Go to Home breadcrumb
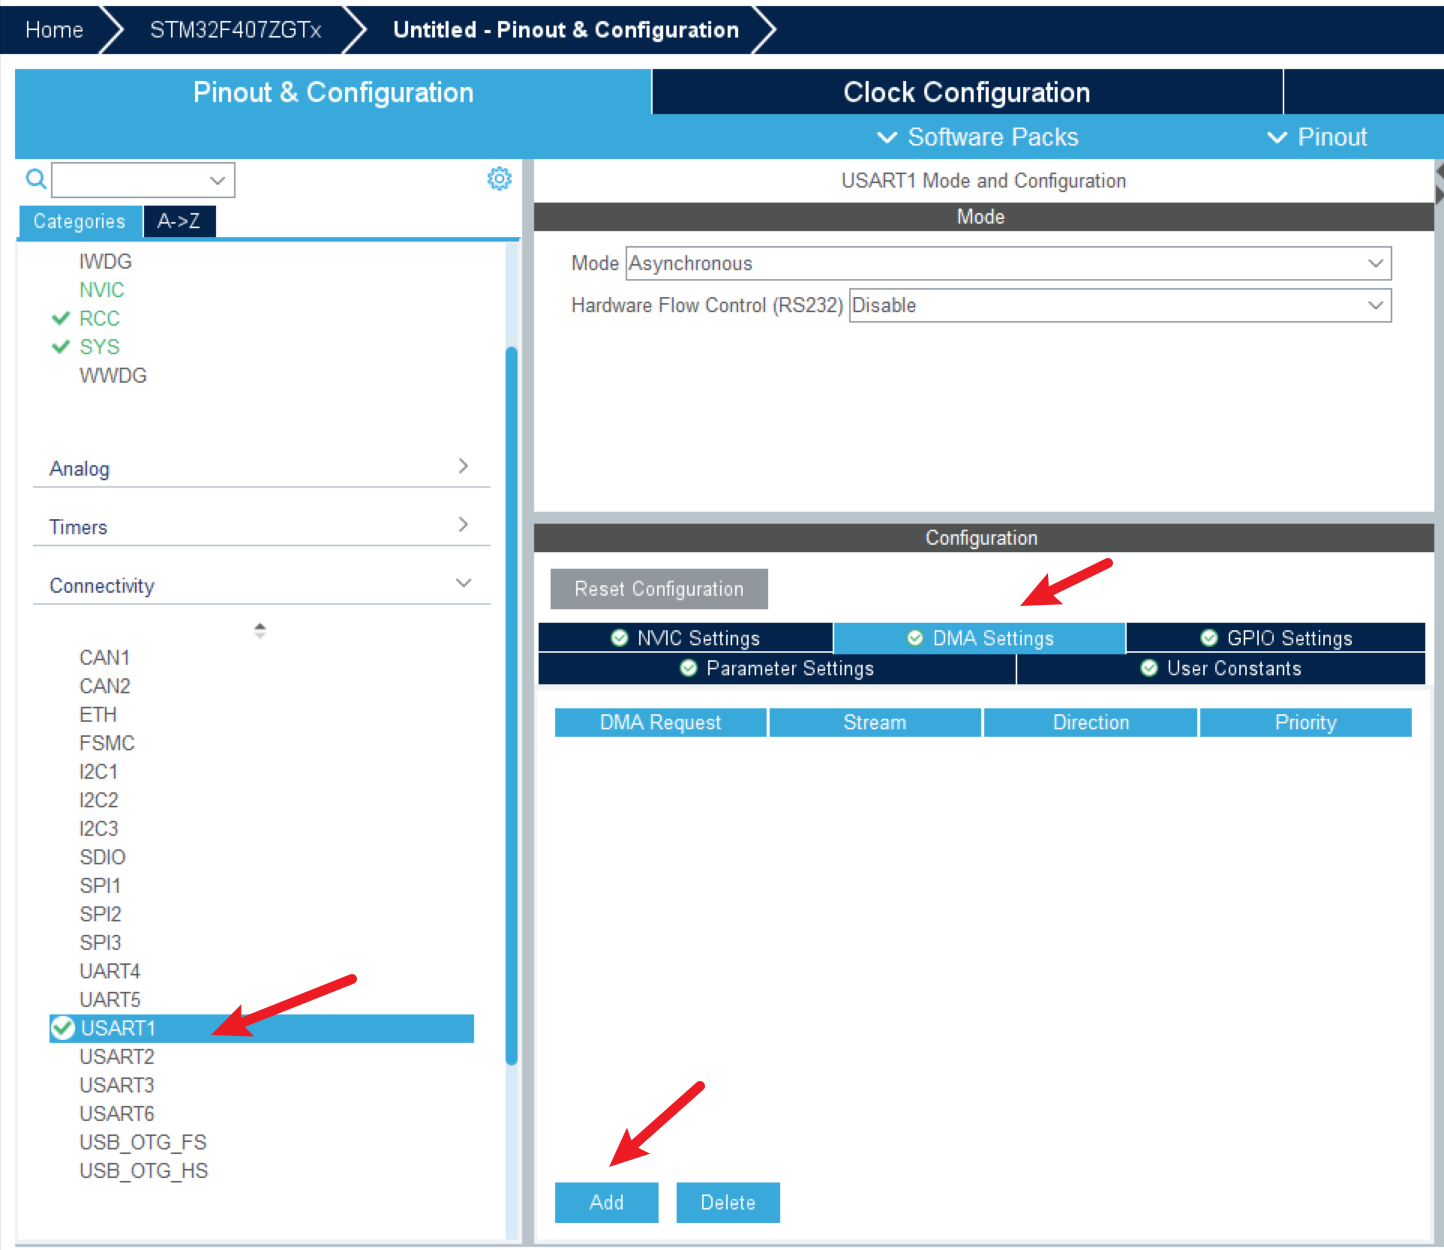Viewport: 1444px width, 1250px height. [54, 30]
